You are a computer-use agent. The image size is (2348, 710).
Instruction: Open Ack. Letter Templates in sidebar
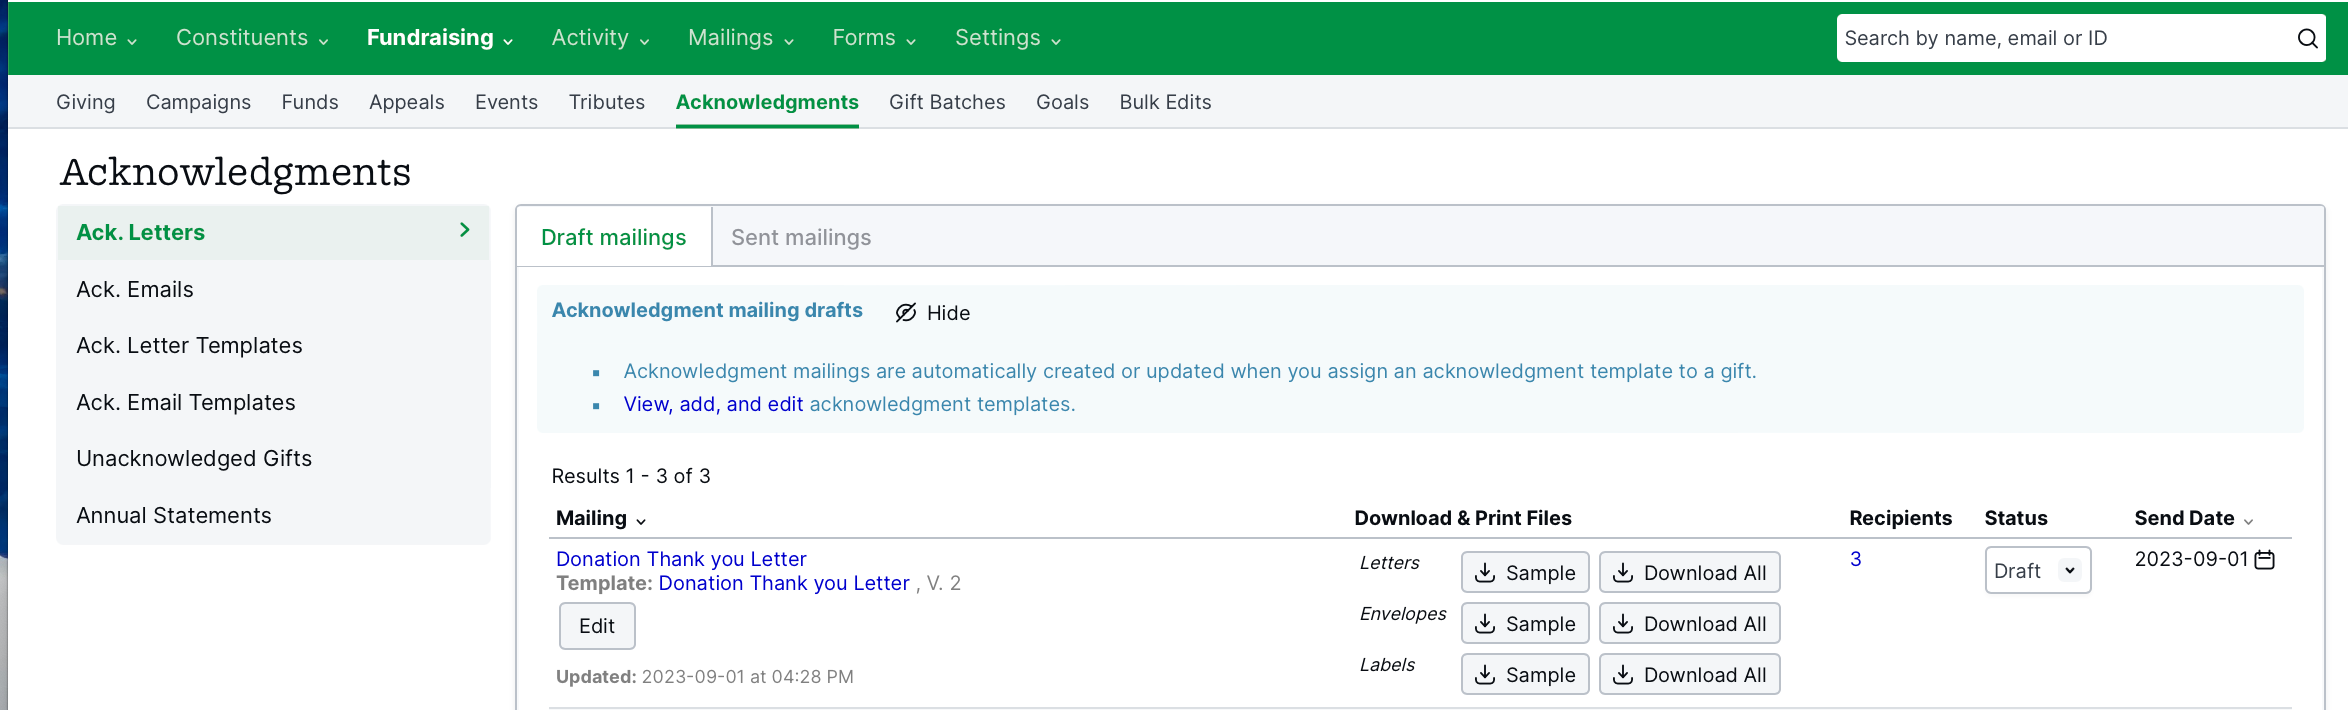point(273,345)
